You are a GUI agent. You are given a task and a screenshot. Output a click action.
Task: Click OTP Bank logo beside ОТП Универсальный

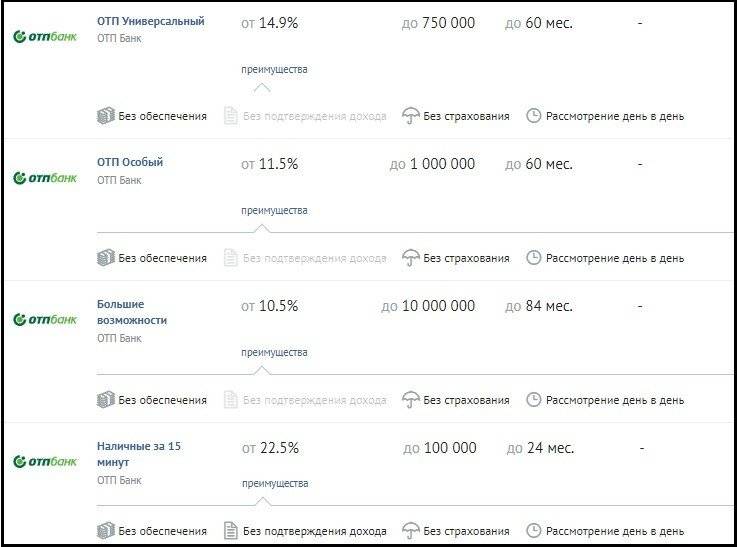click(45, 37)
